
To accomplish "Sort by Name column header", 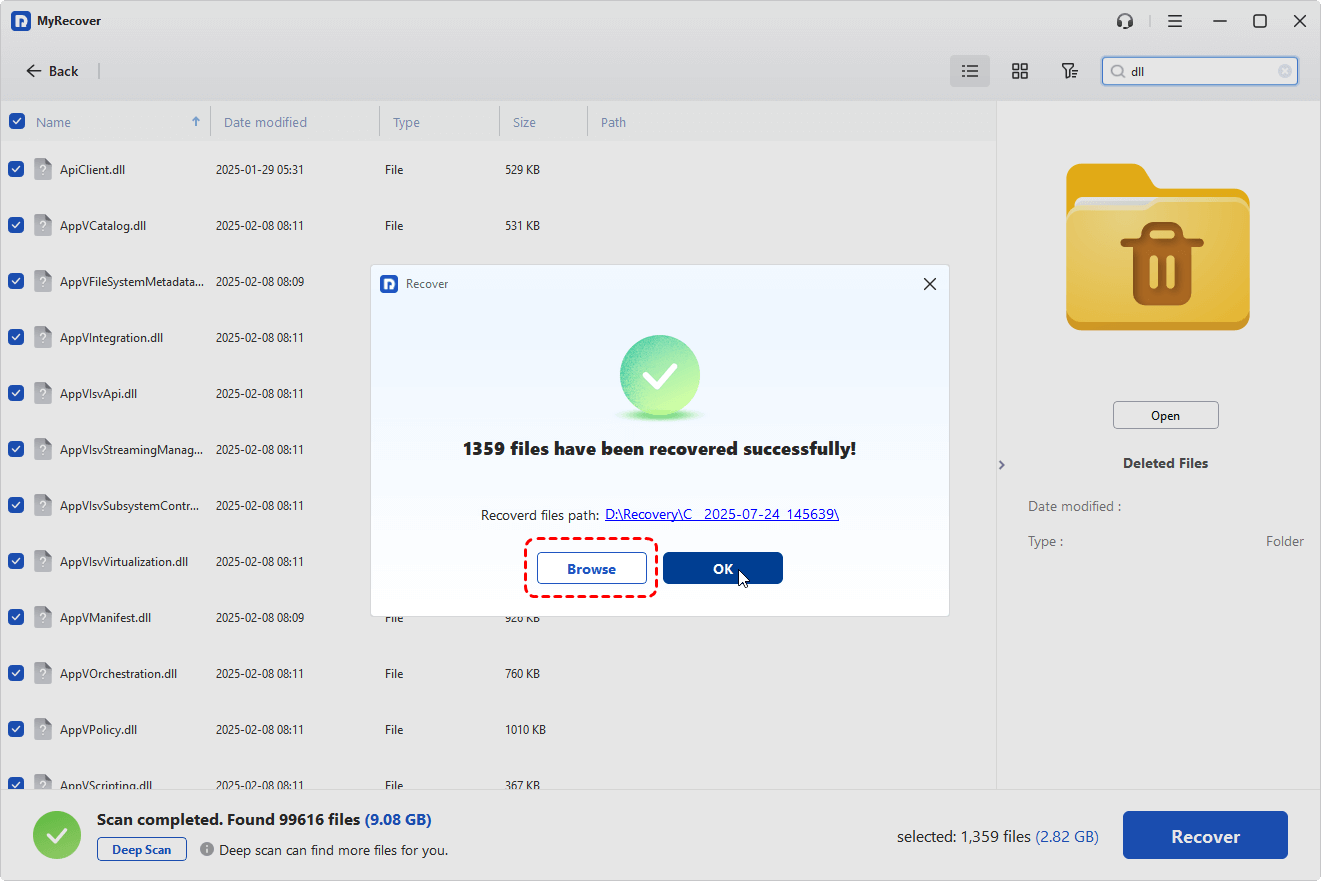I will [53, 122].
